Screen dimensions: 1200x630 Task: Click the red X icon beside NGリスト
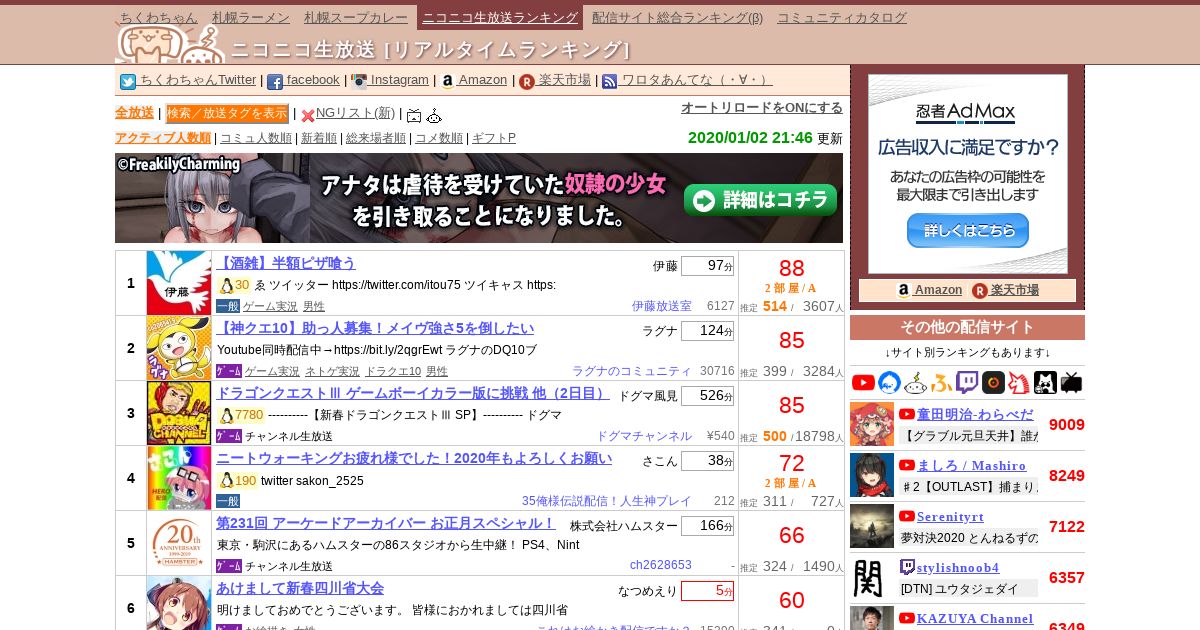click(308, 116)
